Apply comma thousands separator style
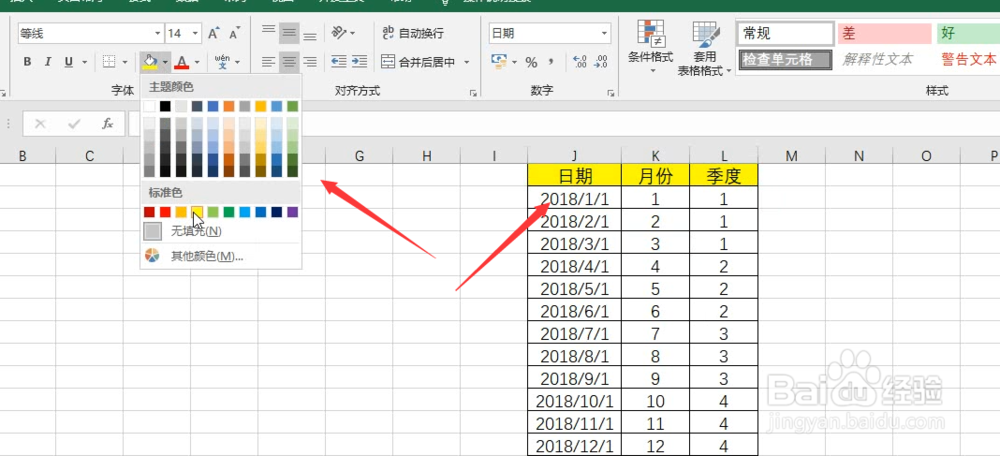The width and height of the screenshot is (1000, 456). [551, 62]
